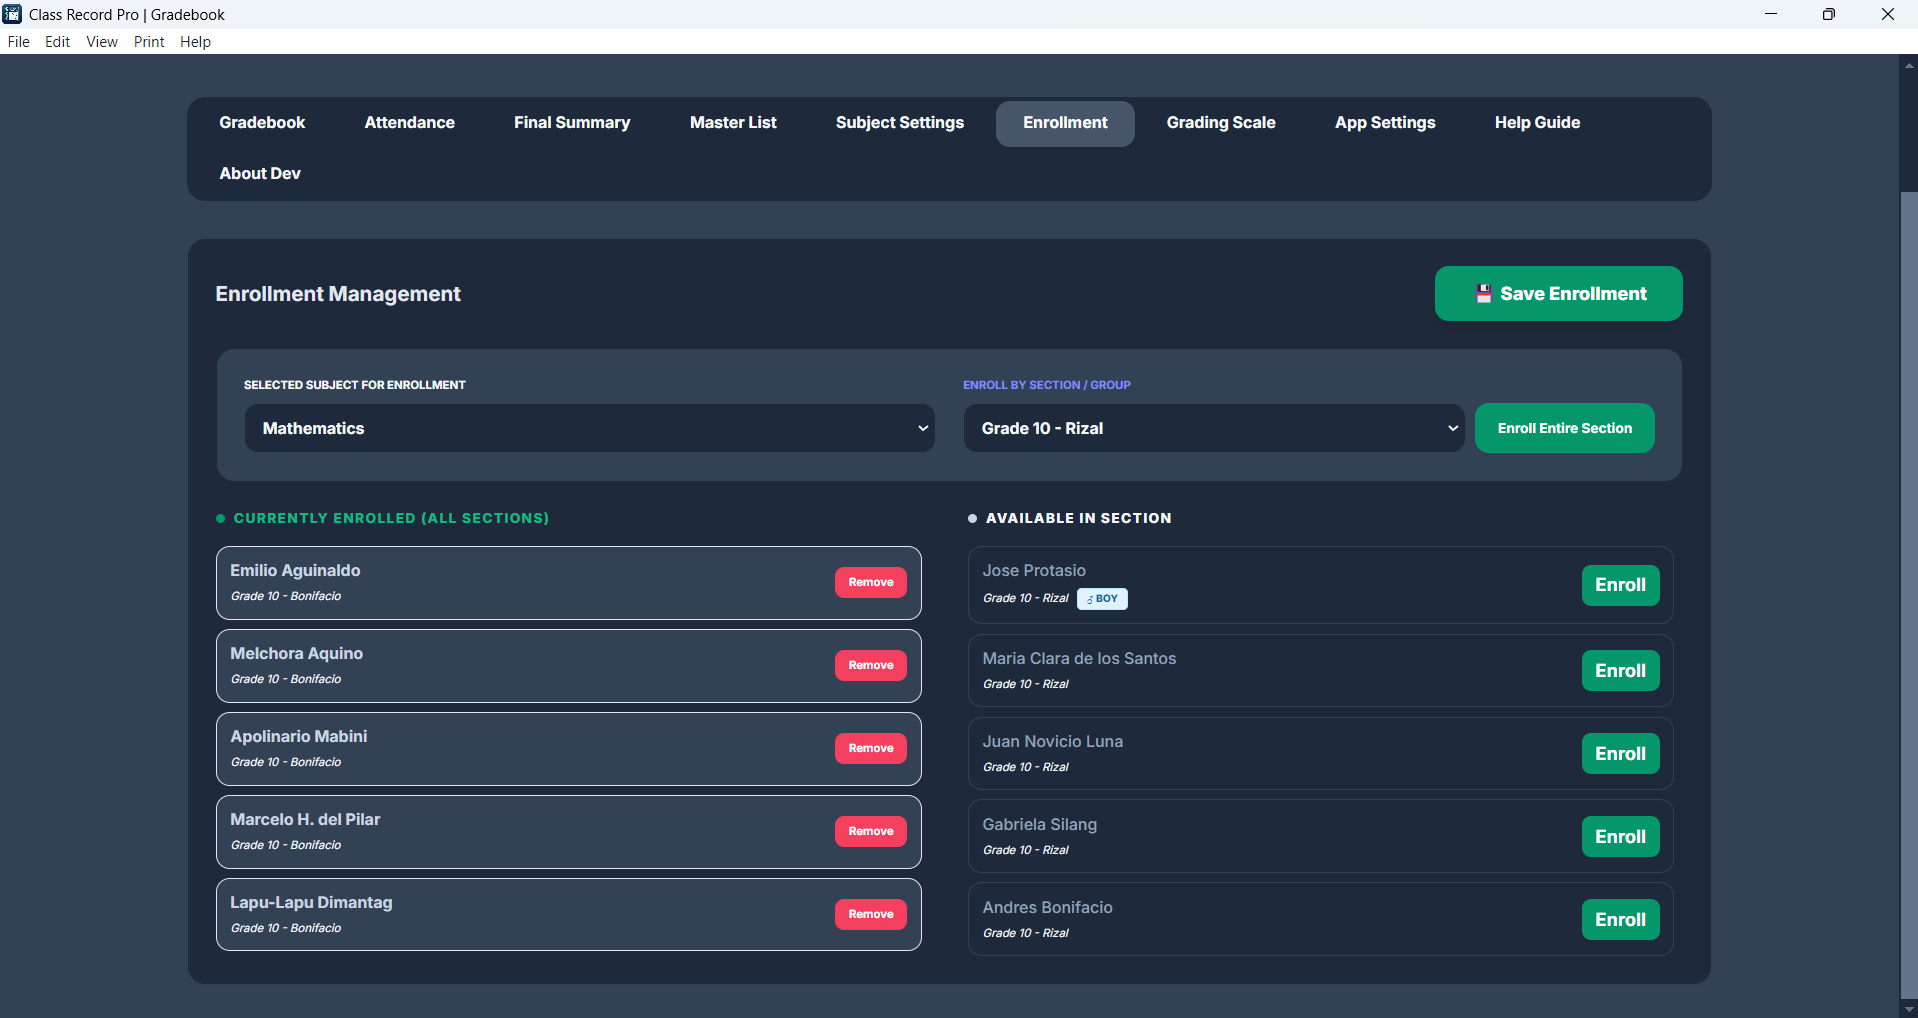The image size is (1918, 1018).
Task: Expand the Grade 10 - Rizal section dropdown
Action: click(x=1213, y=428)
